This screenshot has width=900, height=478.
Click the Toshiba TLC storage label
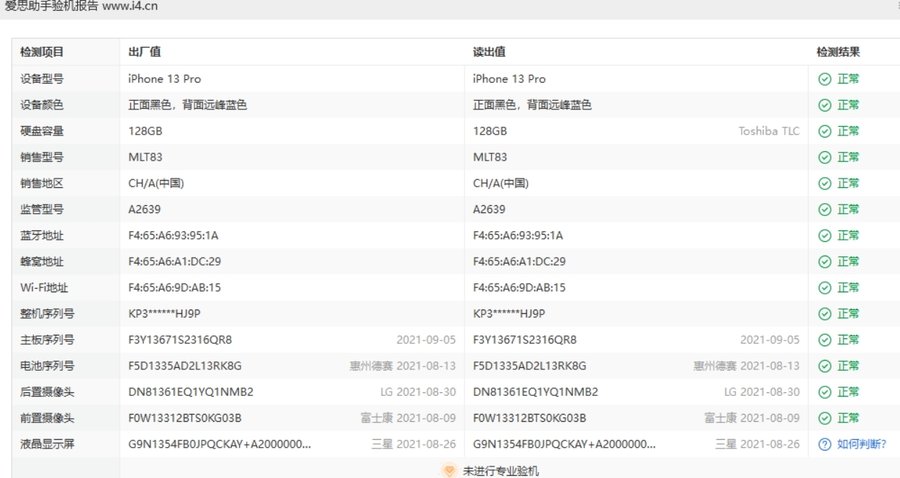pyautogui.click(x=769, y=131)
